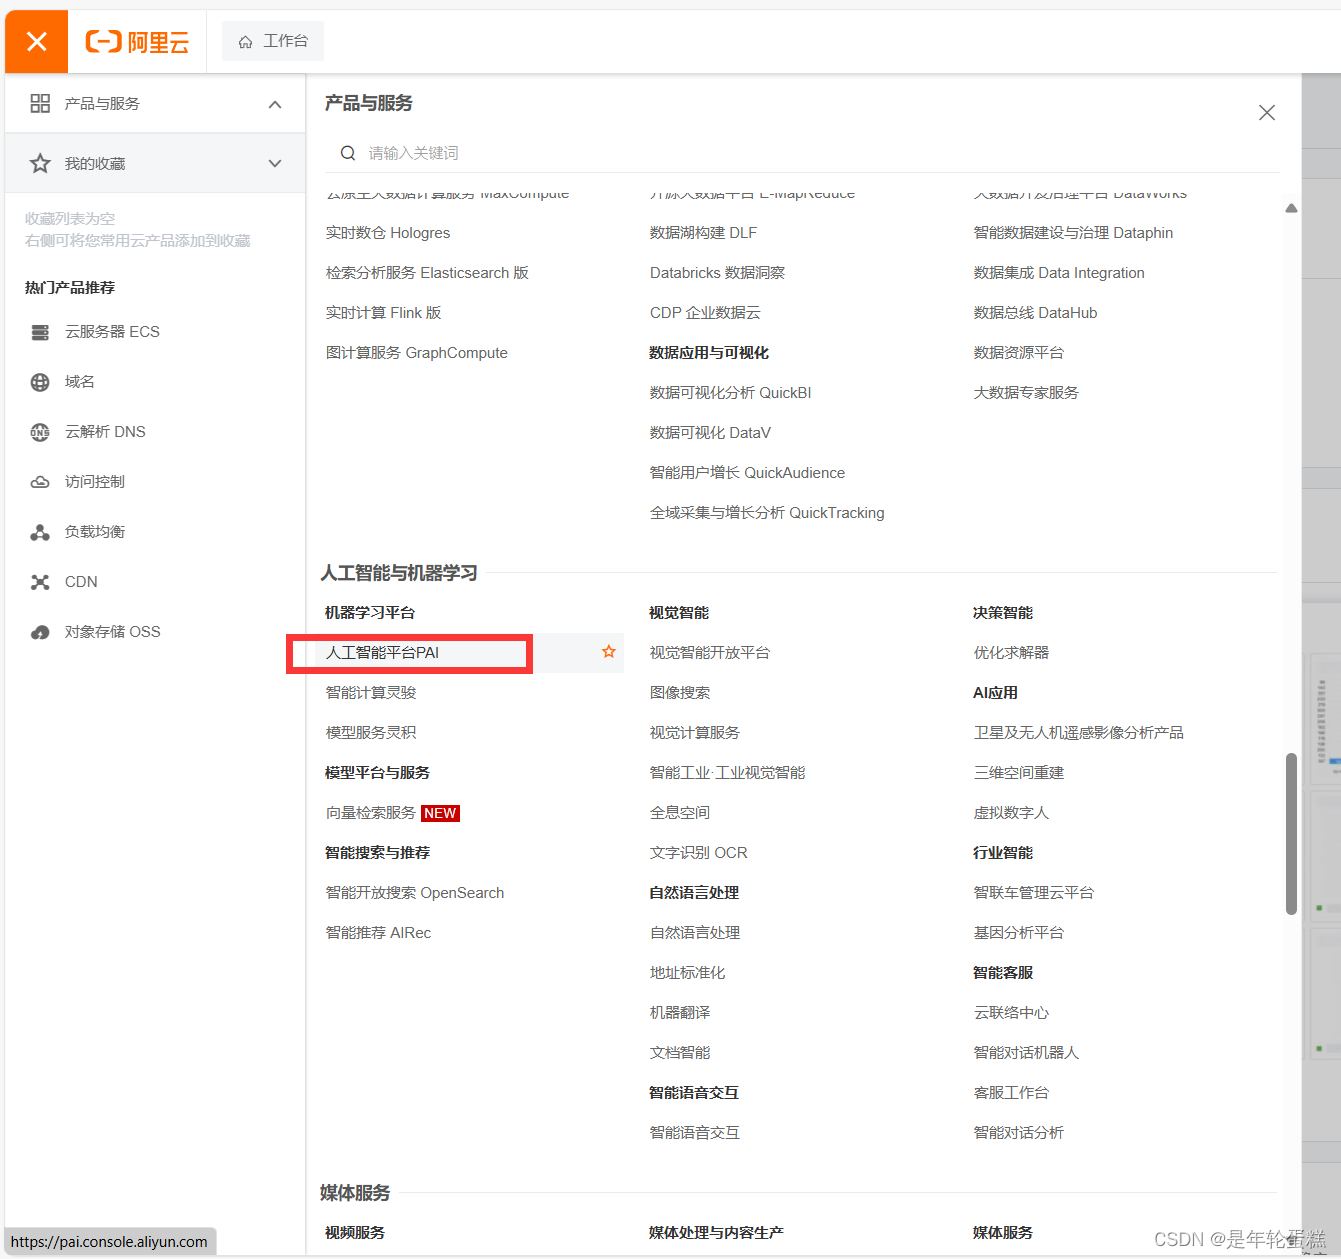Focus the 请输入关键词 search field

click(x=802, y=153)
